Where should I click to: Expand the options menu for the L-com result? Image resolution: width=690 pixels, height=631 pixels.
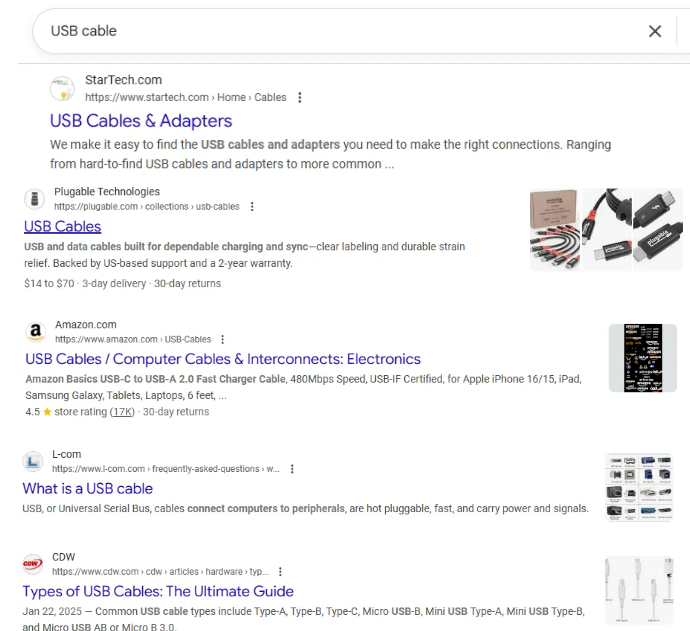(x=292, y=469)
